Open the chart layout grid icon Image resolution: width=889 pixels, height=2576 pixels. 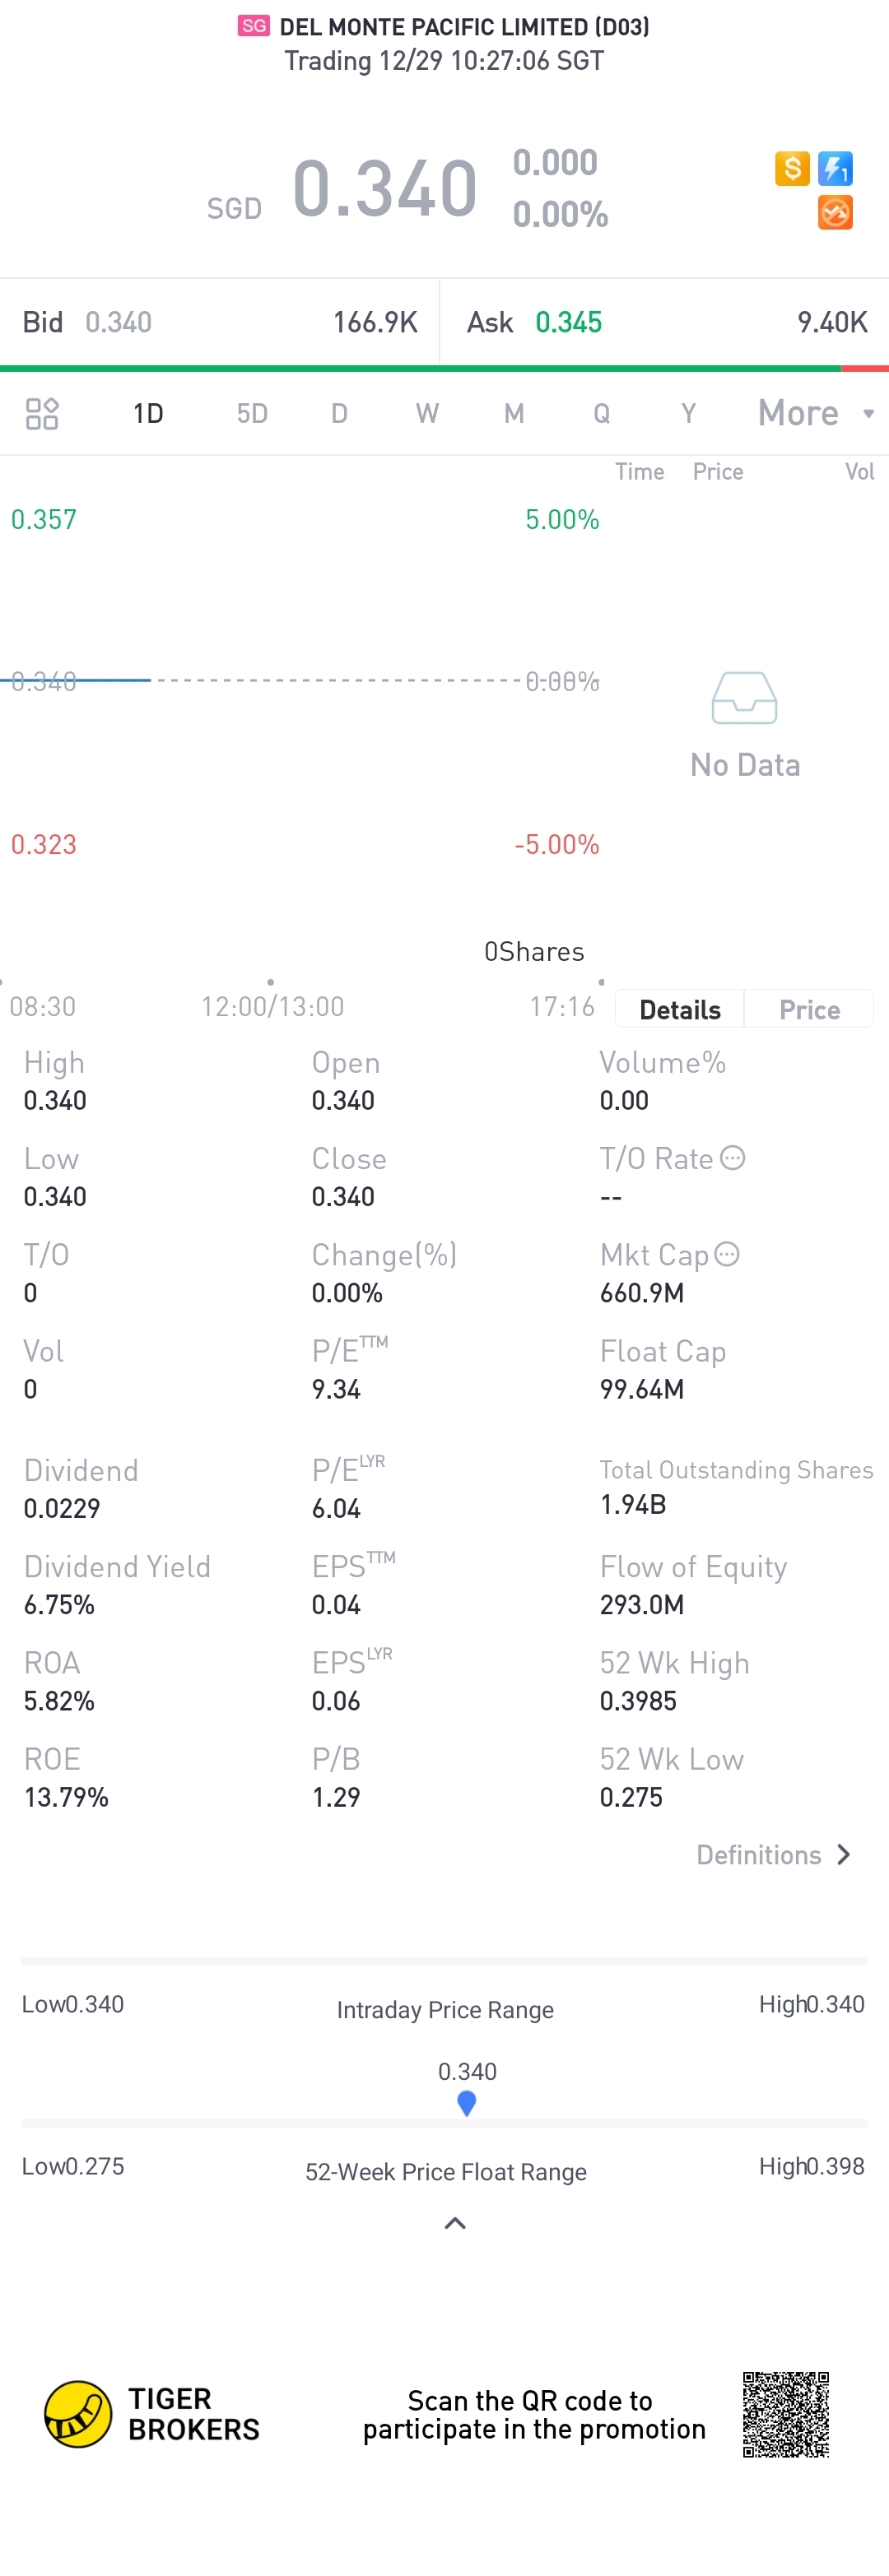[42, 413]
